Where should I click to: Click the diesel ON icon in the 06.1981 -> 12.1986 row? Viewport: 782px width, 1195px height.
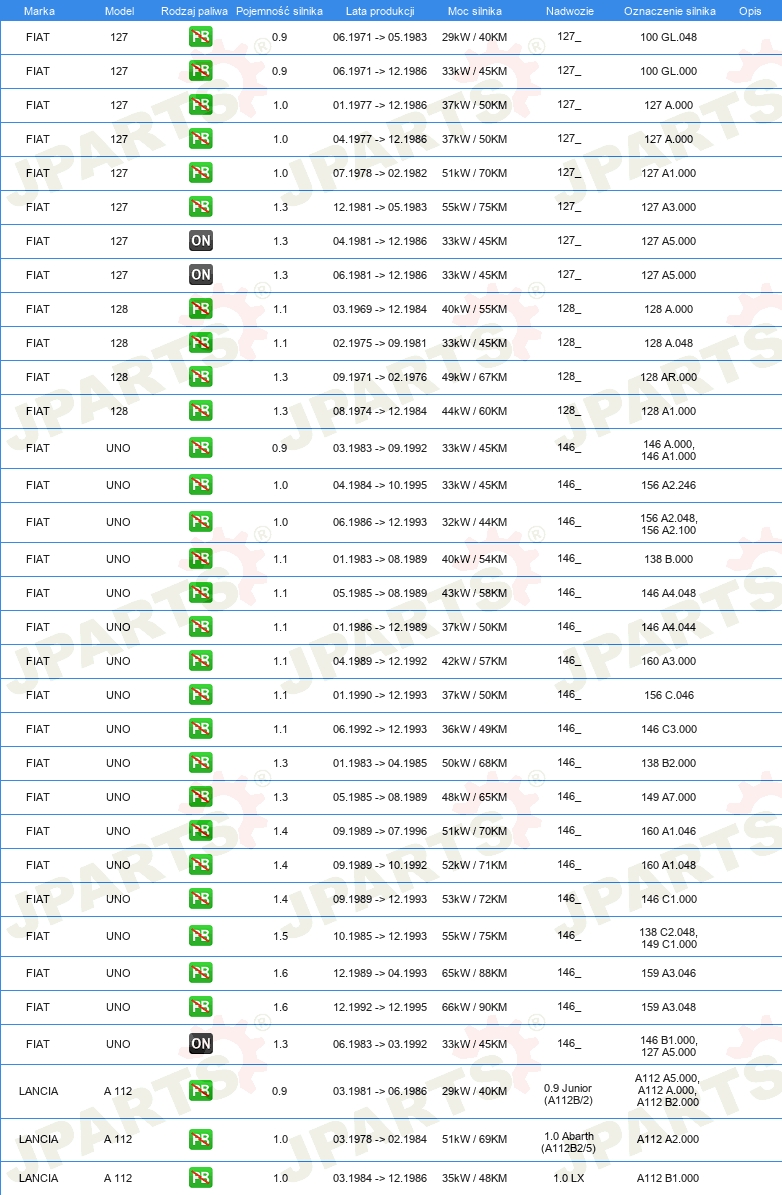[200, 274]
